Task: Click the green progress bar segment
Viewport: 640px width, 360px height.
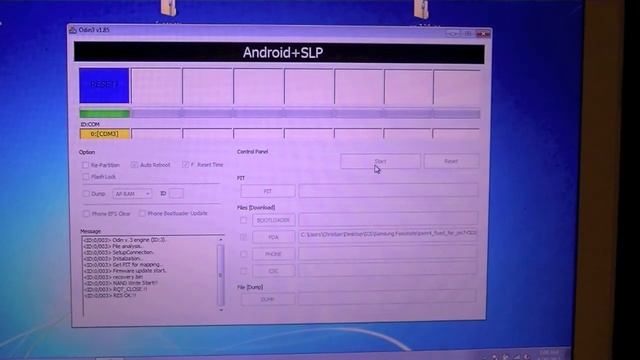Action: pos(105,114)
